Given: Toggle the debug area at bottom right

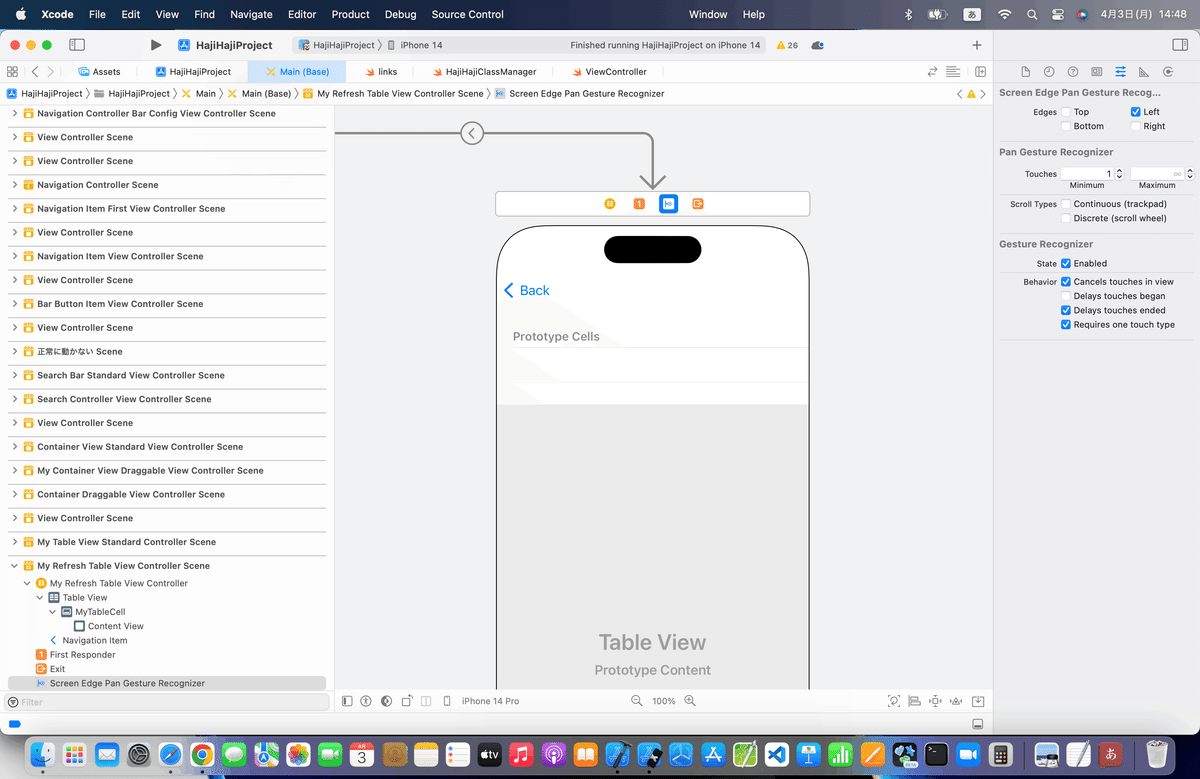Looking at the screenshot, I should coord(978,724).
